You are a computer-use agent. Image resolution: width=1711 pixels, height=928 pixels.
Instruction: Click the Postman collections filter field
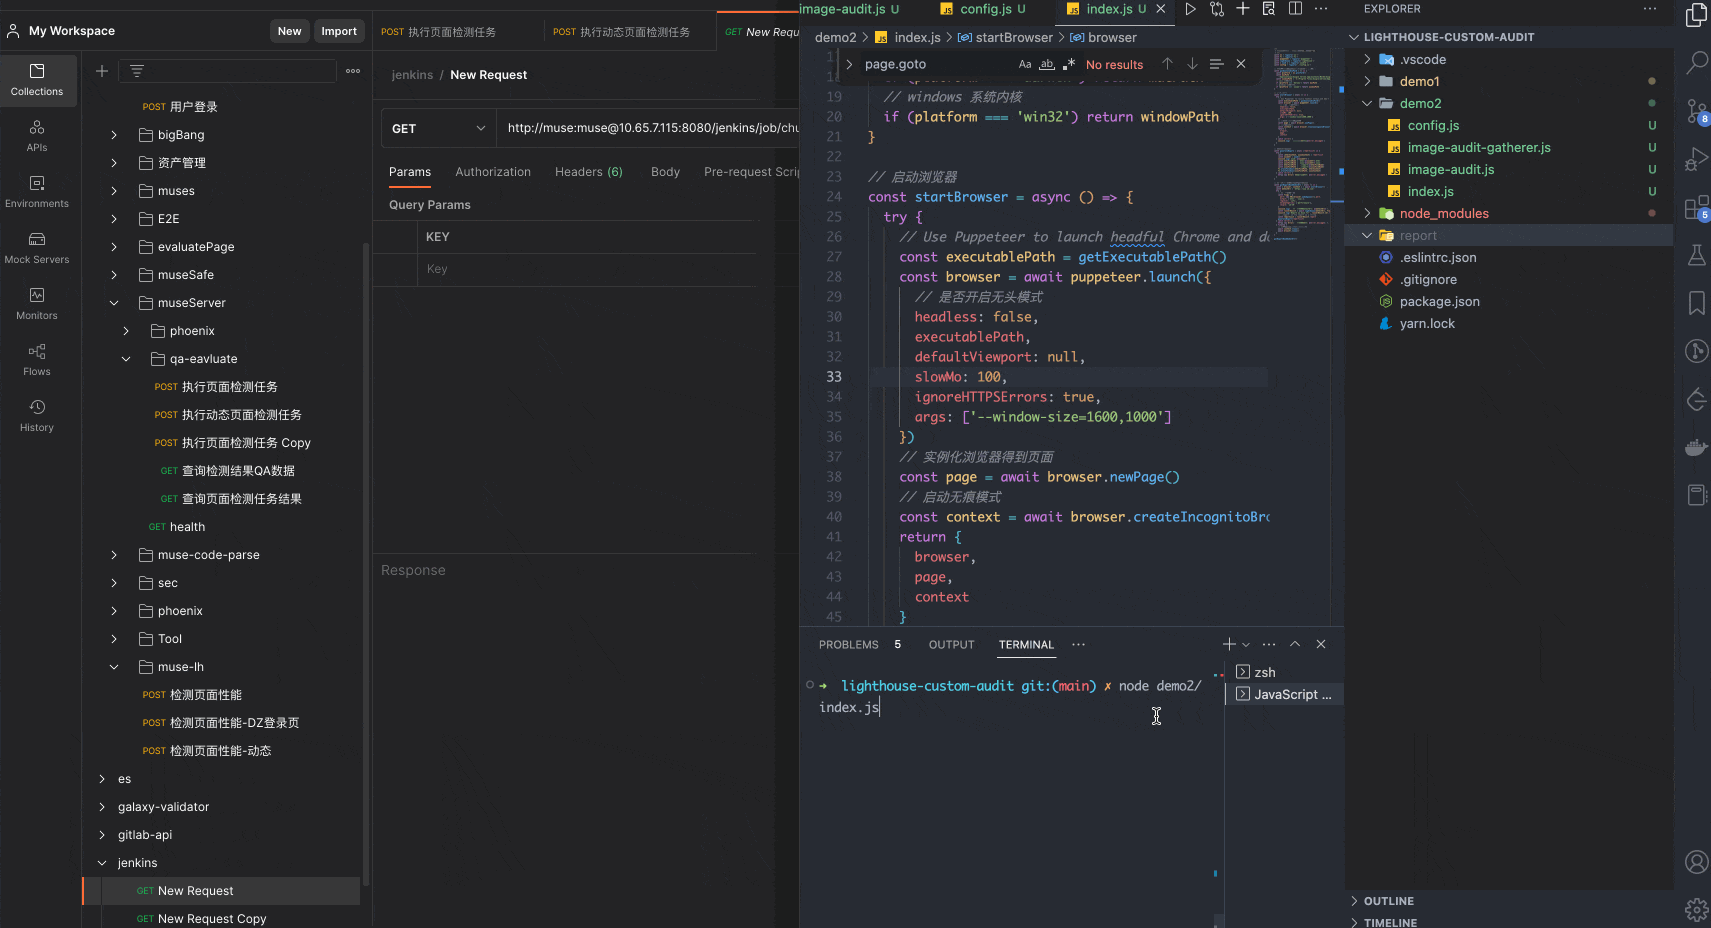pos(228,71)
